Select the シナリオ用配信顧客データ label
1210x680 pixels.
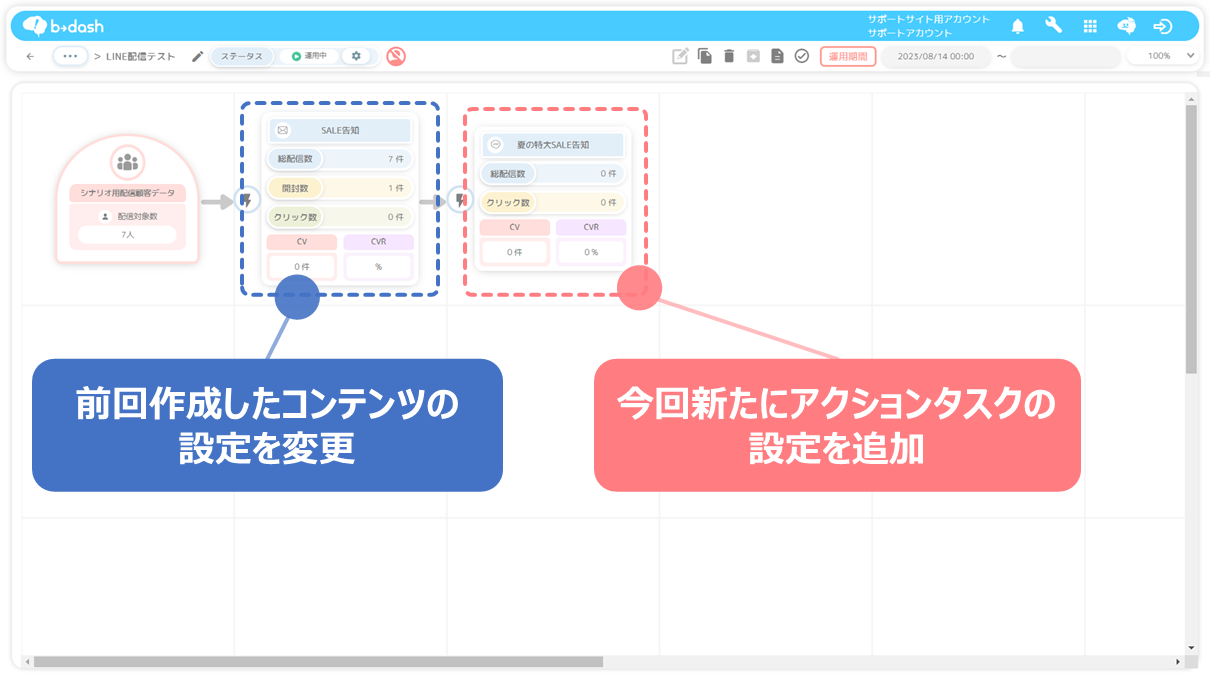pos(127,193)
